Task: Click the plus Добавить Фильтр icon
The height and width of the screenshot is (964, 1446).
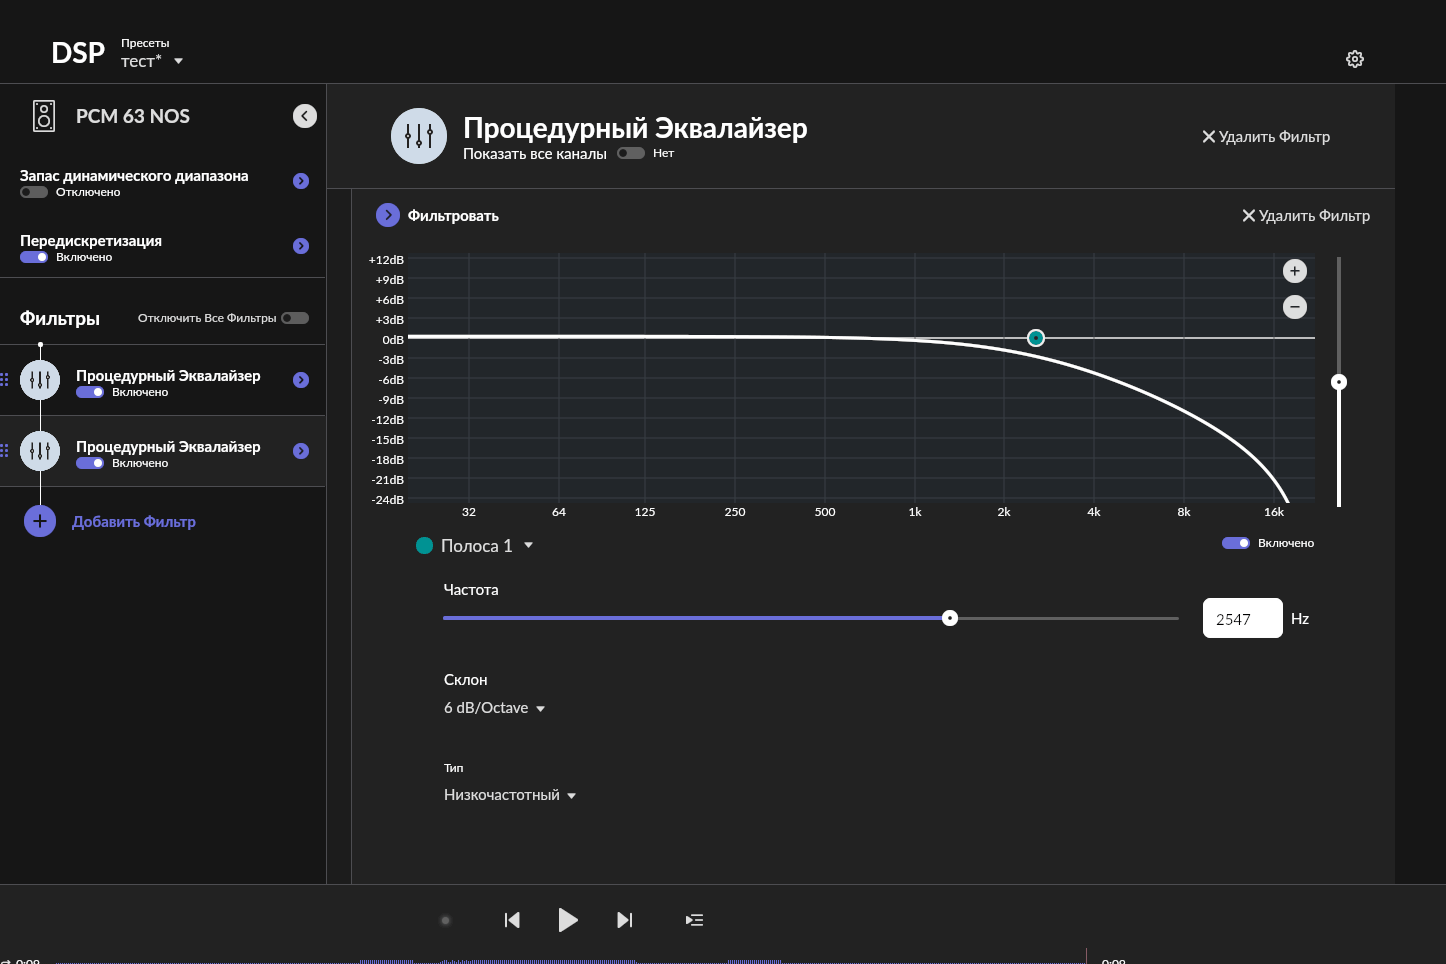Action: 40,521
